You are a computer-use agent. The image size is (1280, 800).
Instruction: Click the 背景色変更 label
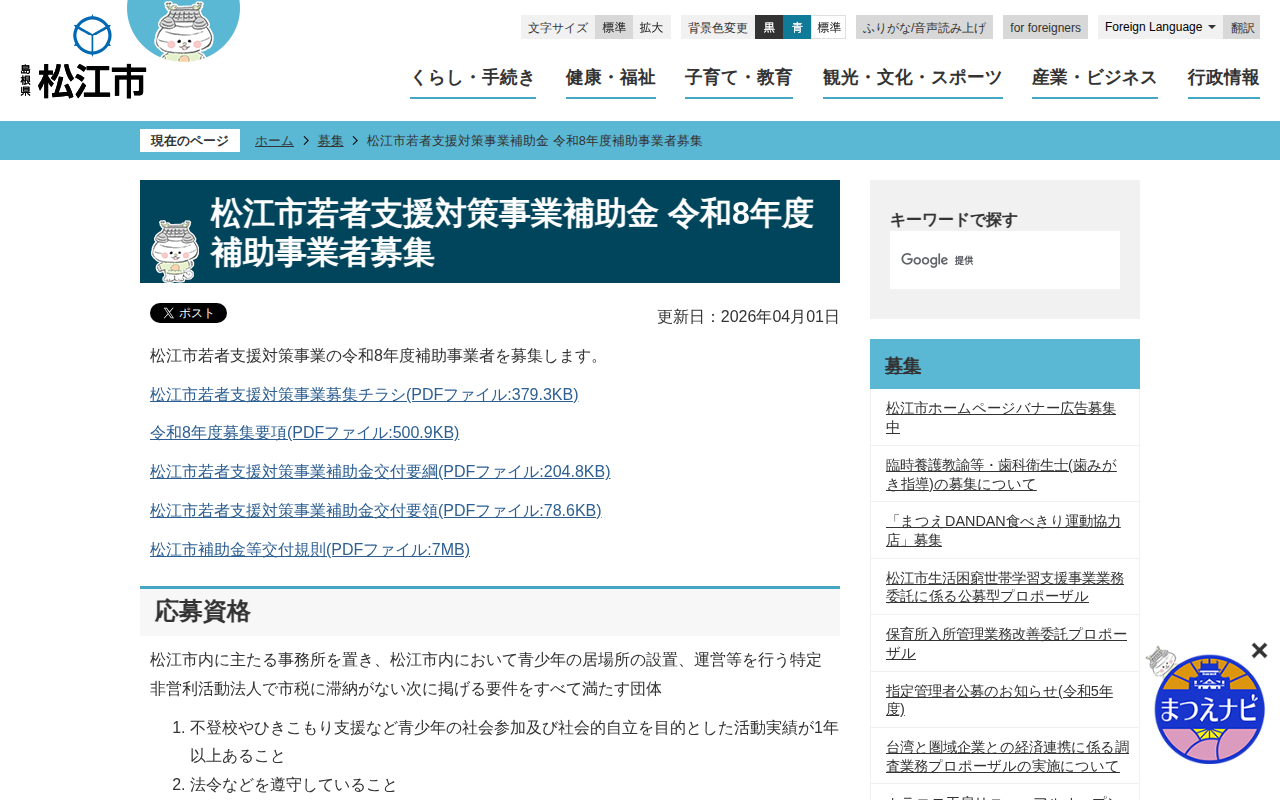pyautogui.click(x=718, y=27)
